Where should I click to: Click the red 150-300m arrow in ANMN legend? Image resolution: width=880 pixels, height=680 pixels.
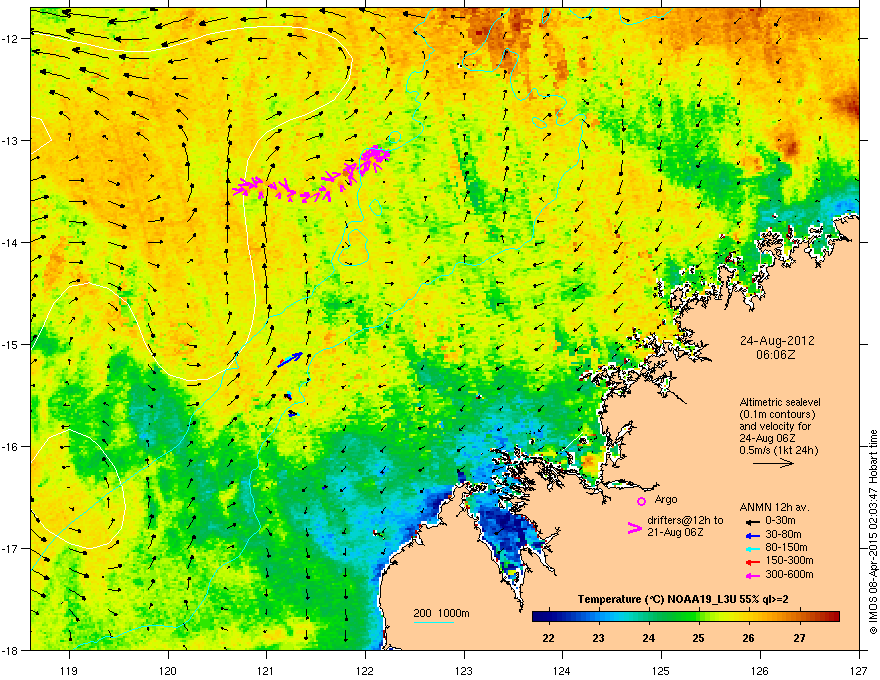click(x=752, y=562)
